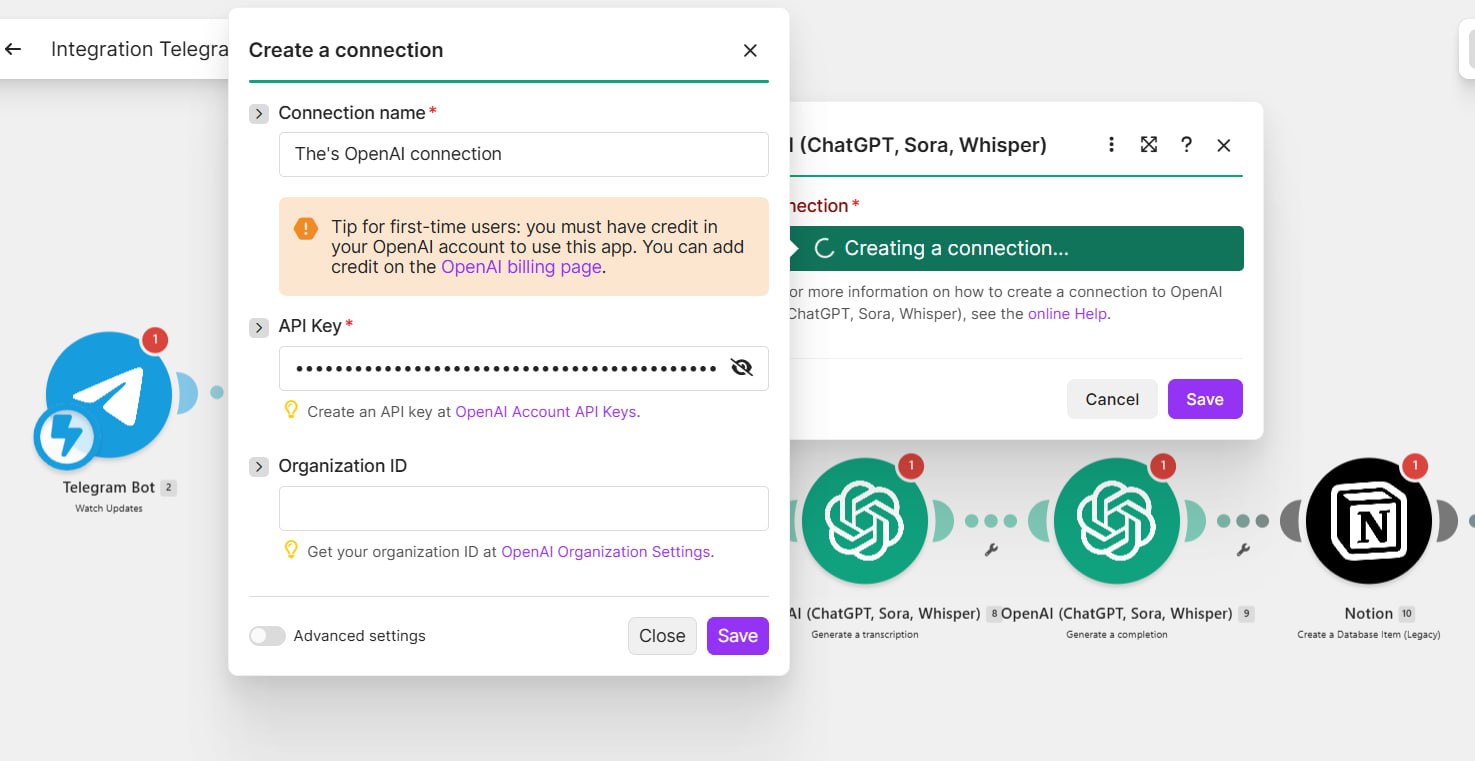Click error badge on the Telegram Bot module
1475x761 pixels.
coord(155,340)
